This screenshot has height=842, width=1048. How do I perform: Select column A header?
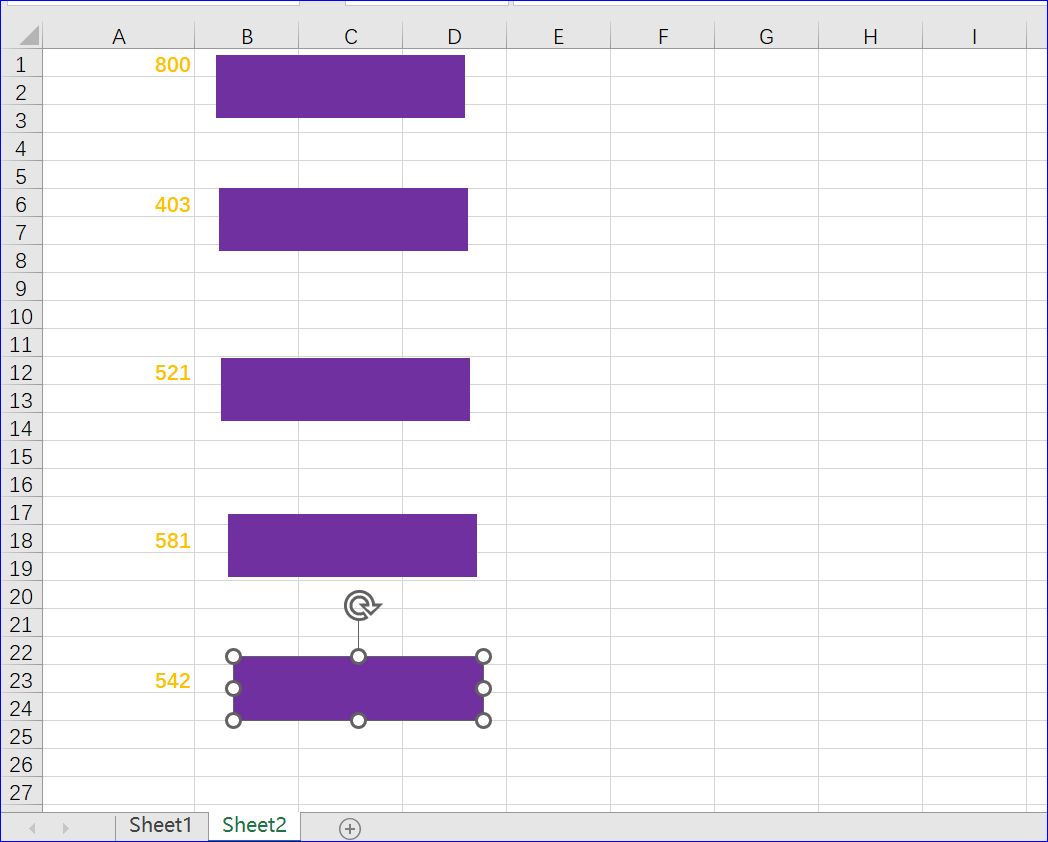click(x=118, y=36)
